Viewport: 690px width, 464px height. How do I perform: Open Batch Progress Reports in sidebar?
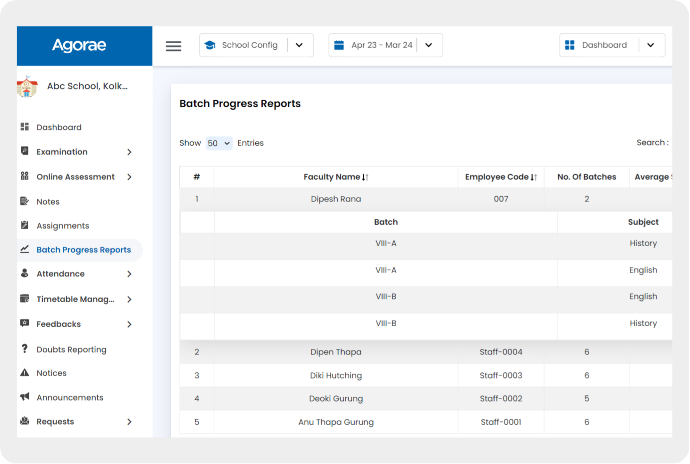83,250
